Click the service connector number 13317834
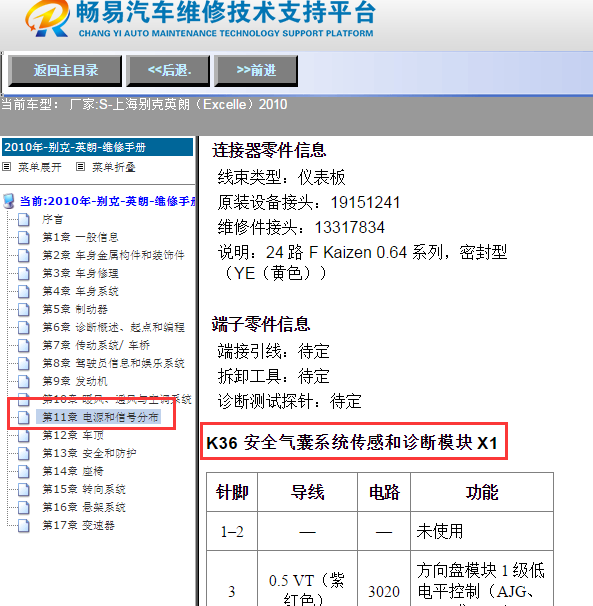The height and width of the screenshot is (606, 593). click(x=349, y=227)
